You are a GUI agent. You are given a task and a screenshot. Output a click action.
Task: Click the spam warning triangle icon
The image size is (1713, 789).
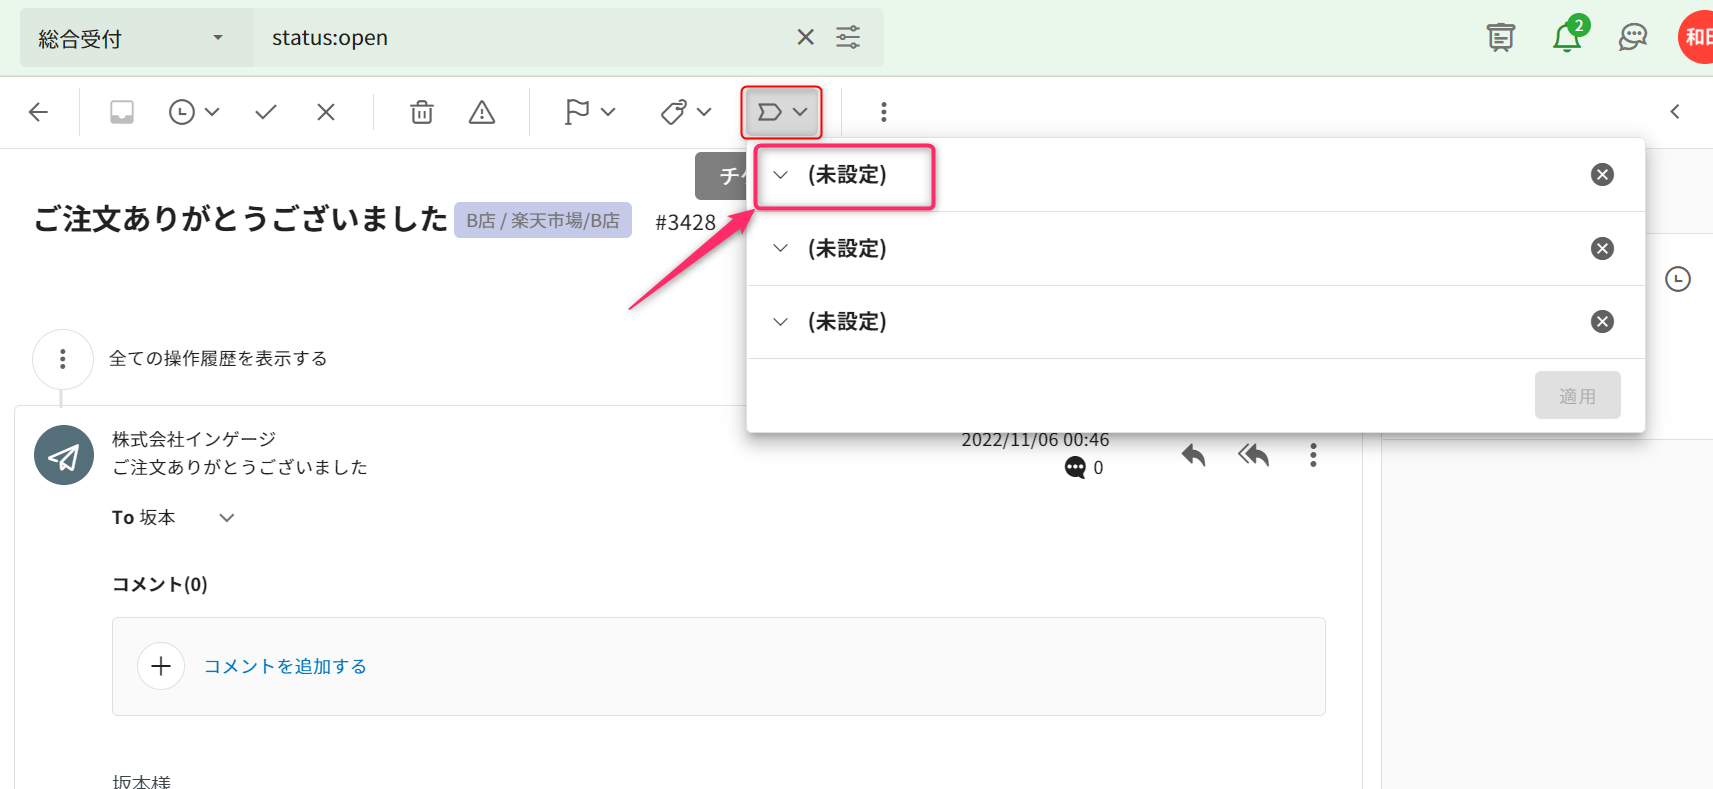482,112
